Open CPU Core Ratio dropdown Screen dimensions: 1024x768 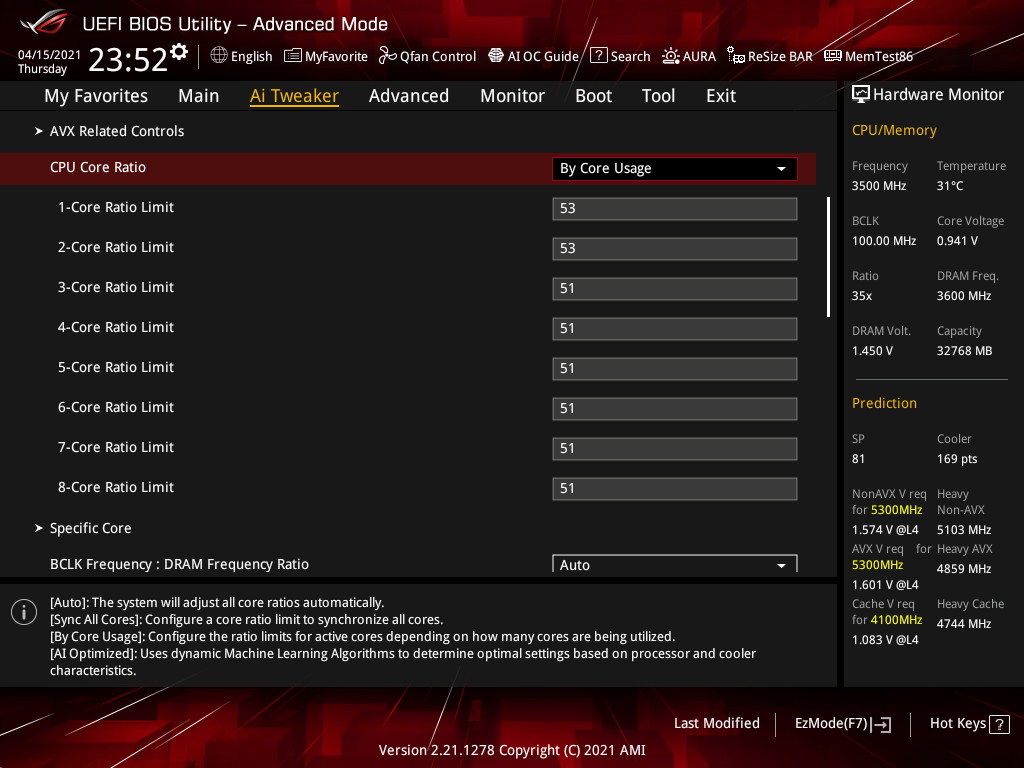(674, 168)
